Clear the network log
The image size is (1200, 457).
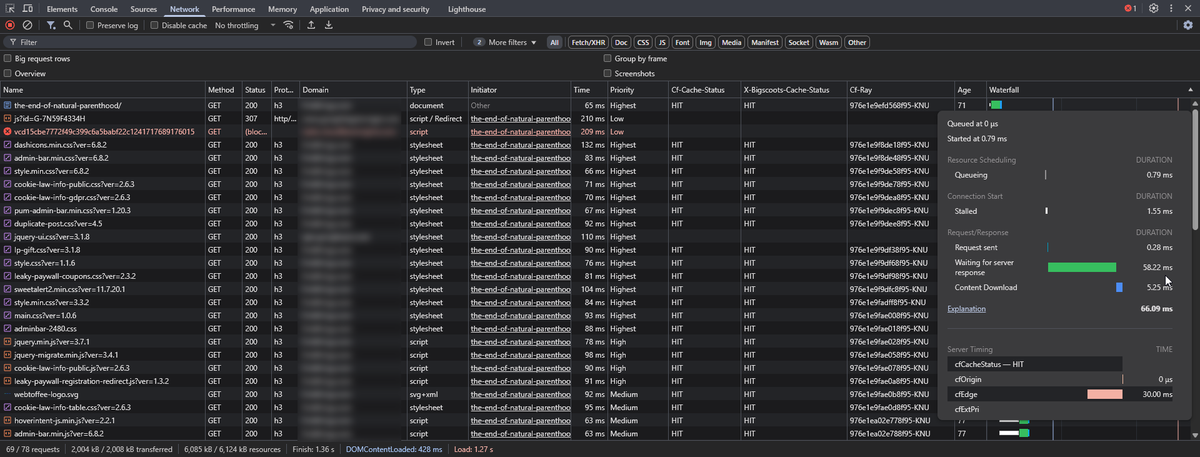point(27,25)
